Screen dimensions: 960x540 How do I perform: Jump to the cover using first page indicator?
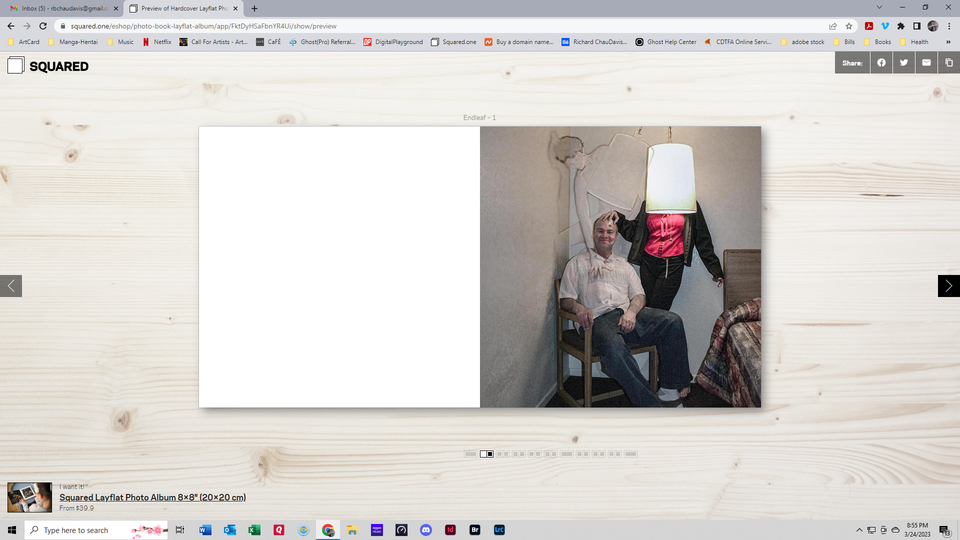470,454
